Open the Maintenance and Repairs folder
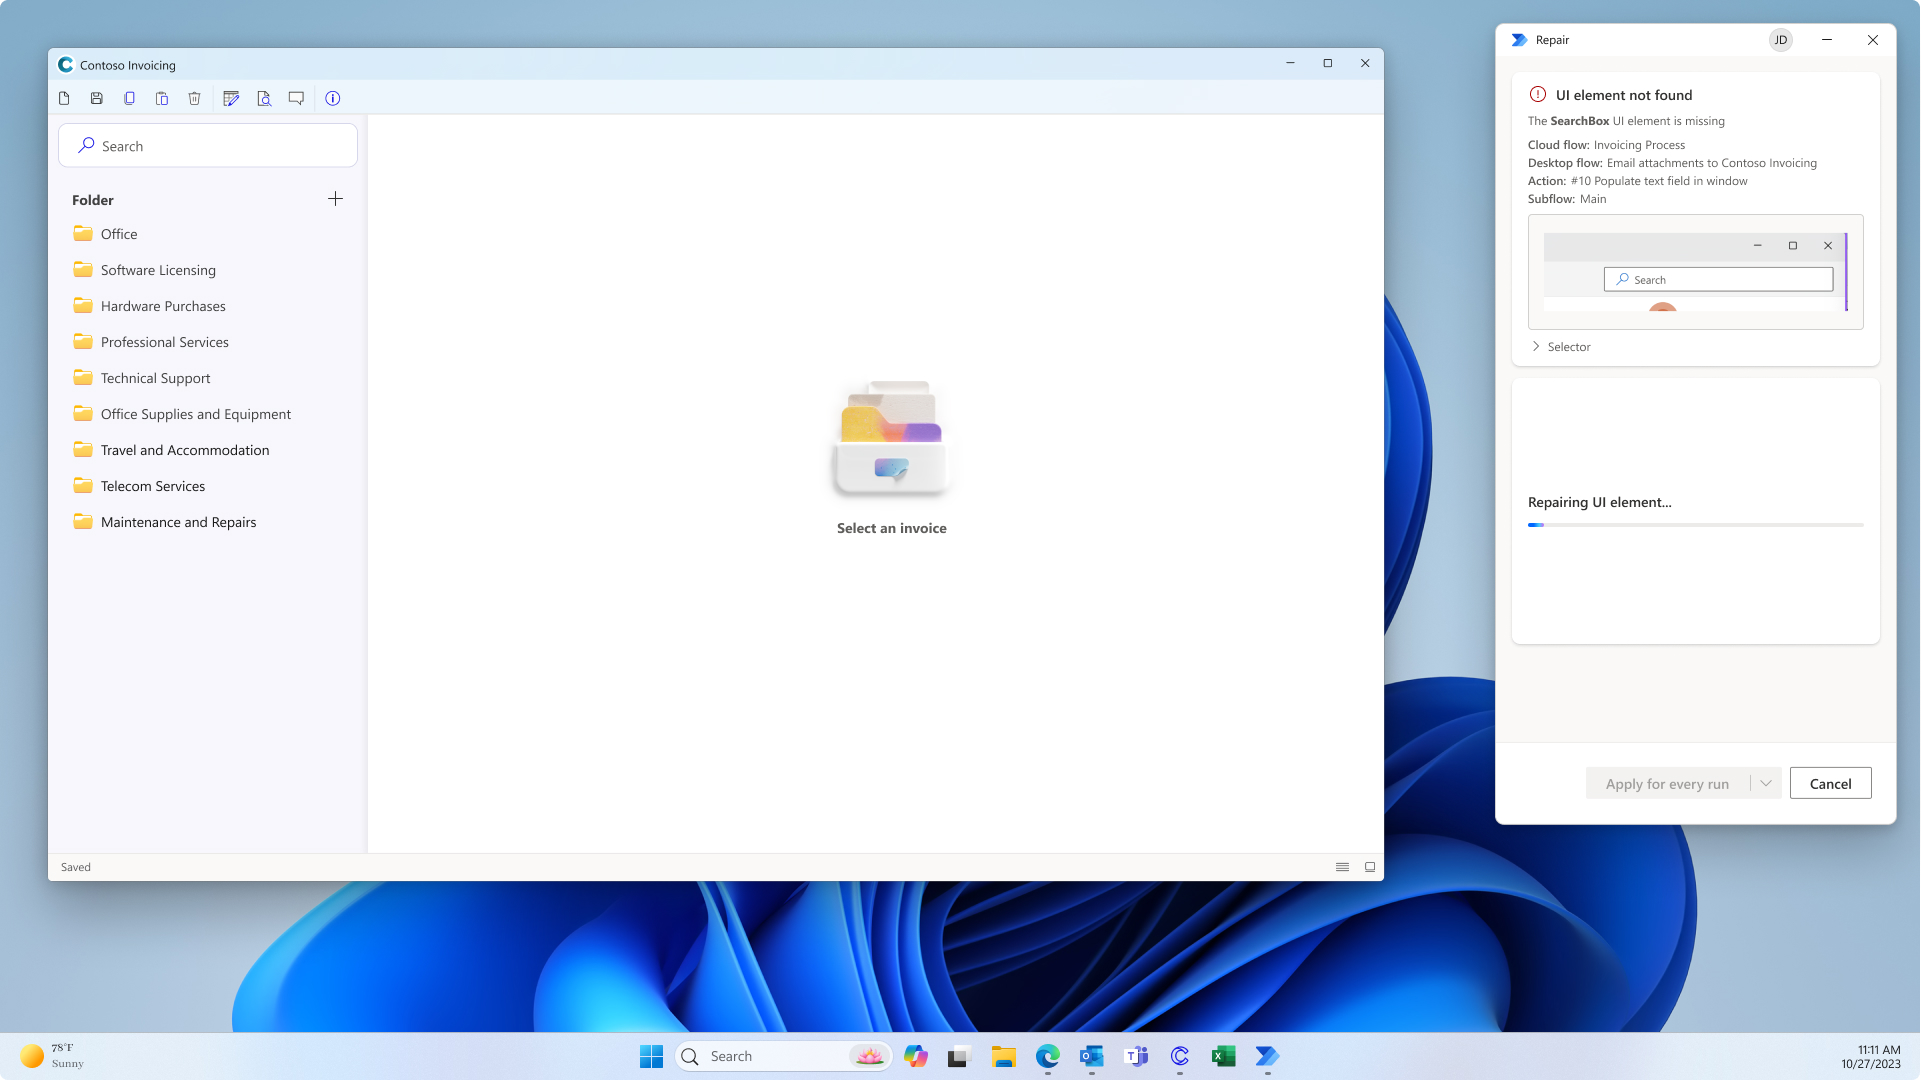Screen dimensions: 1921x1081 208,522
